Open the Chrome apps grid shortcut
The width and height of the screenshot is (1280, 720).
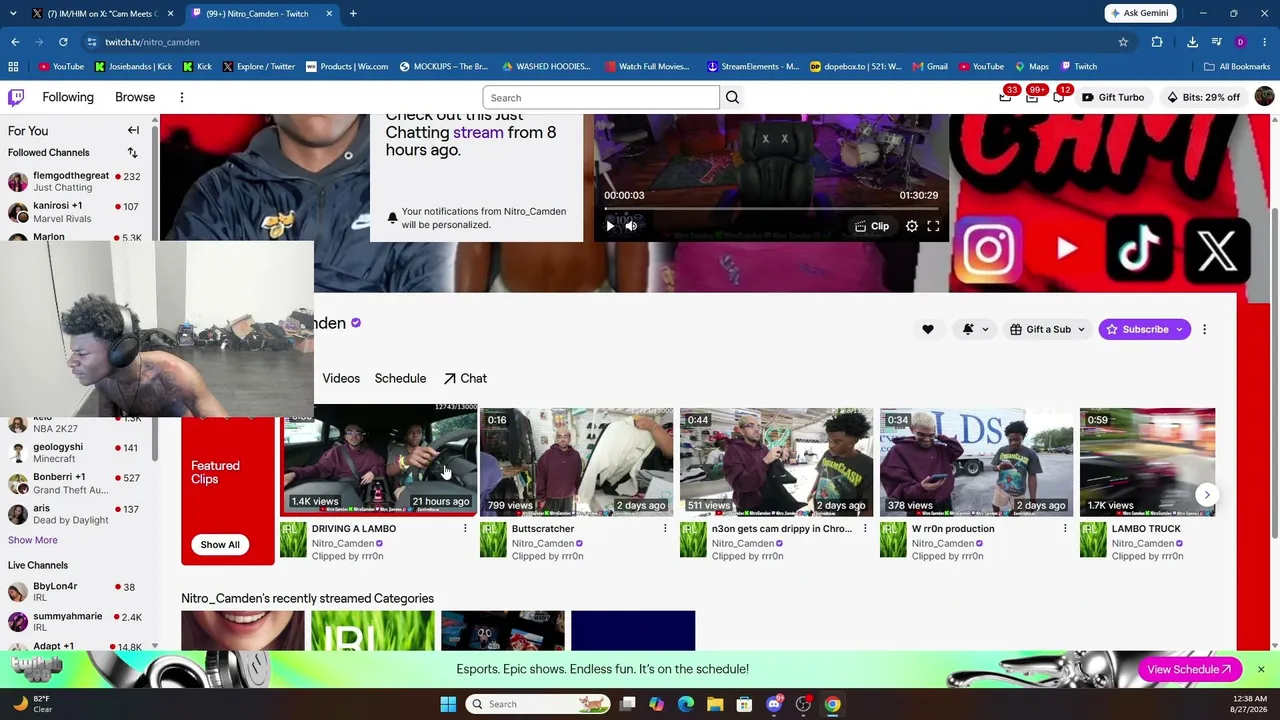13,67
